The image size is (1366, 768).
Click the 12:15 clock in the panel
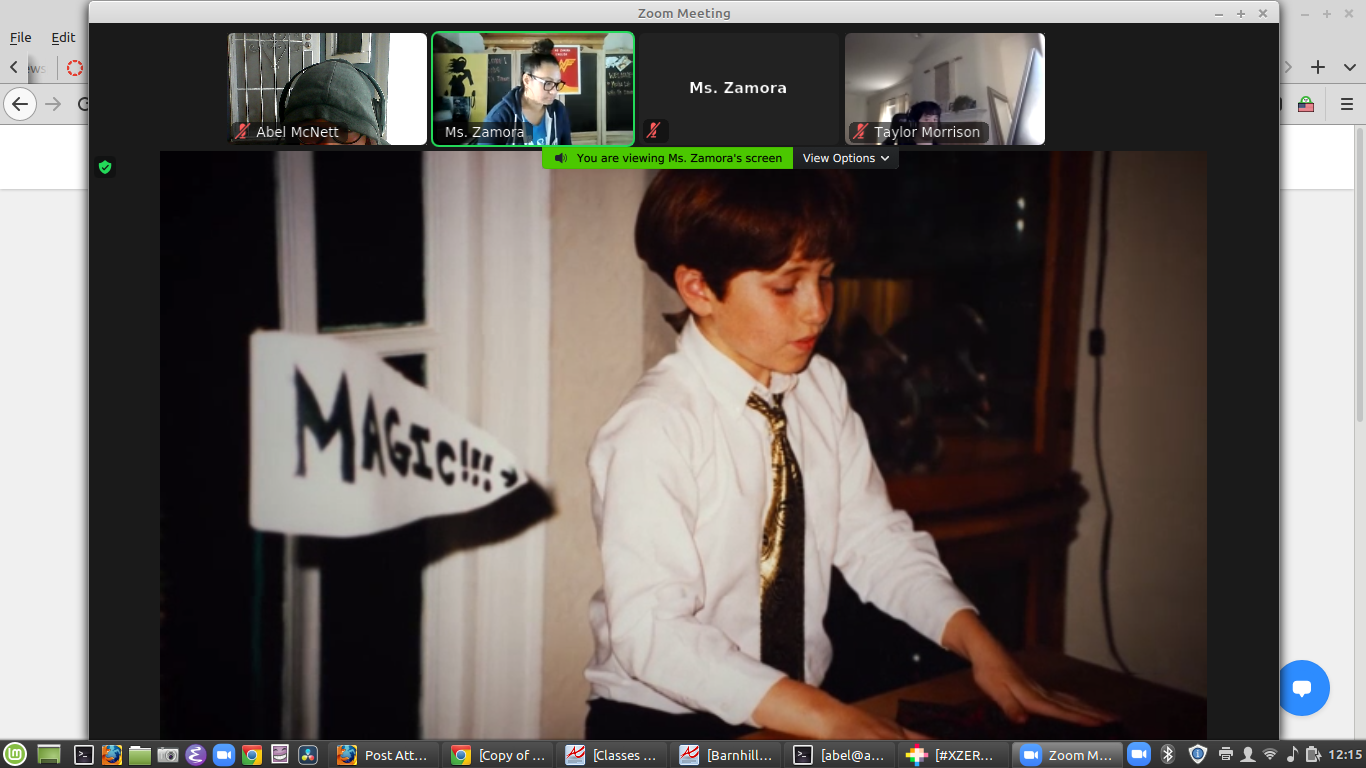[x=1346, y=755]
